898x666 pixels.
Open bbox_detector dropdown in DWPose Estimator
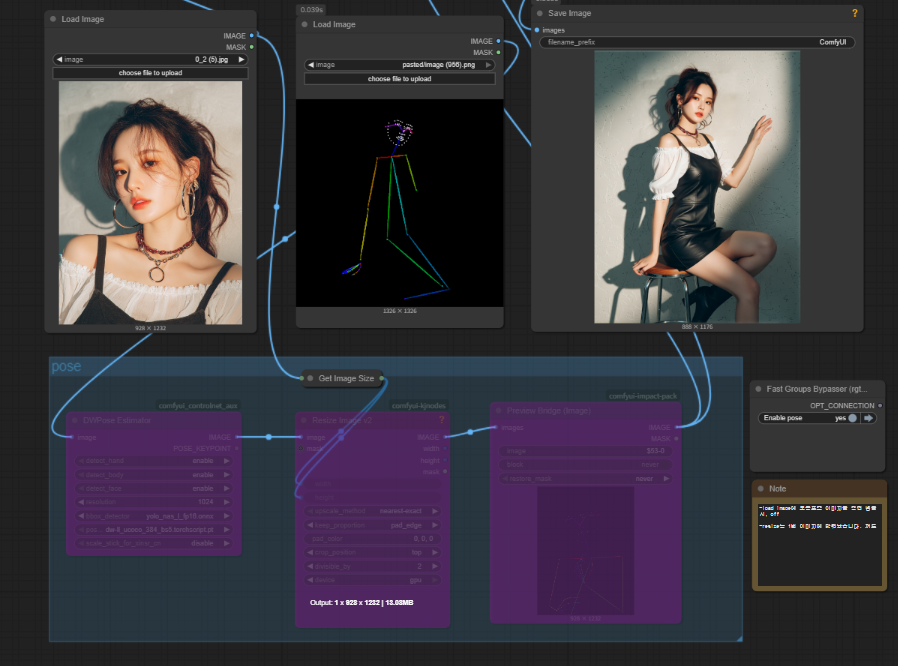click(x=153, y=516)
